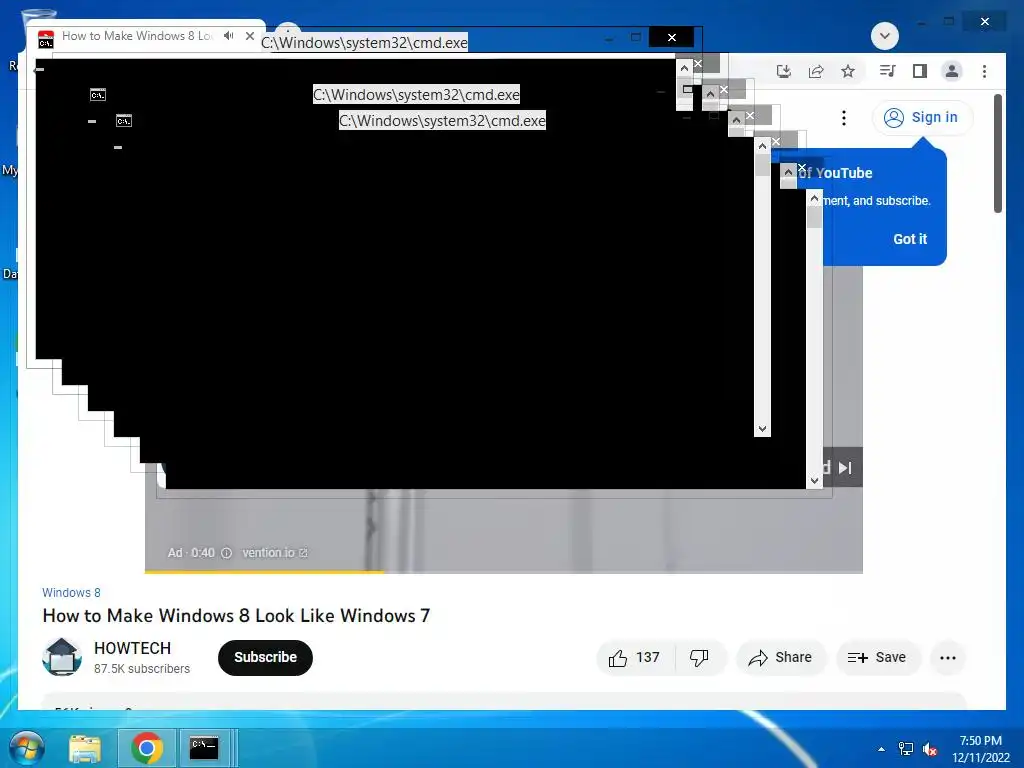Viewport: 1024px width, 768px height.
Task: Subscribe to HOWTECH channel
Action: click(265, 658)
